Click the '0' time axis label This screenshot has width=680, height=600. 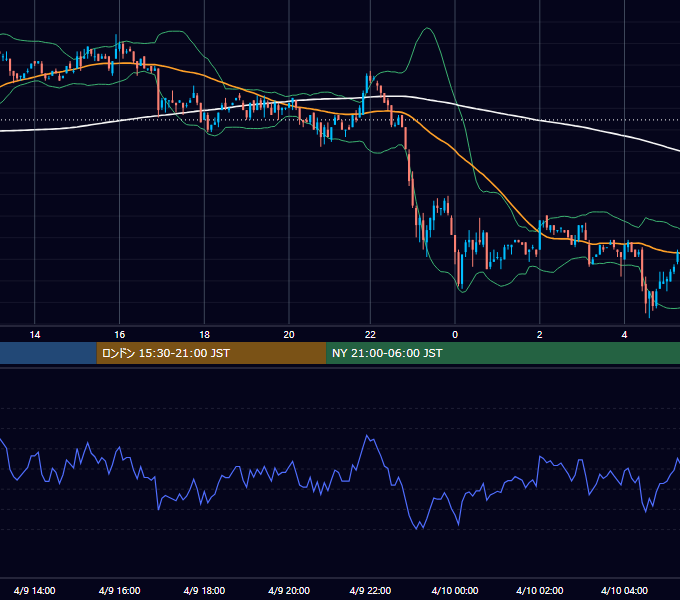click(455, 335)
